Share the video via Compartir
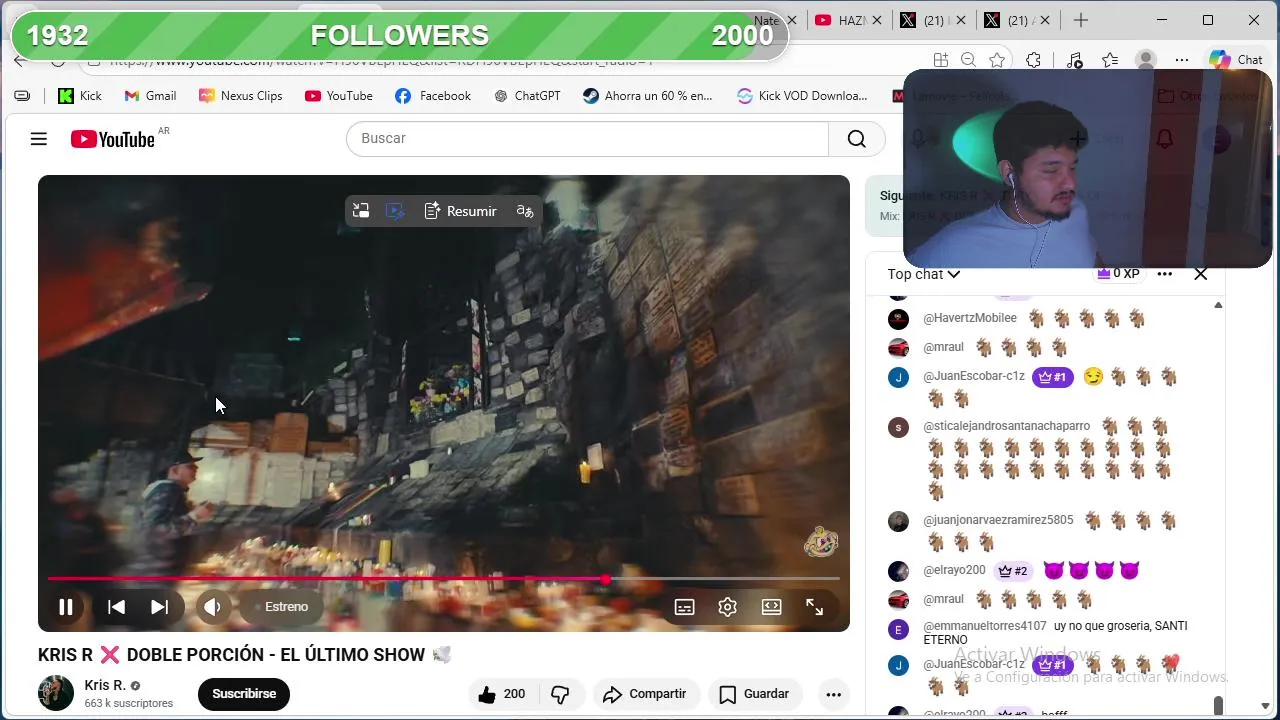Viewport: 1280px width, 720px height. [645, 694]
